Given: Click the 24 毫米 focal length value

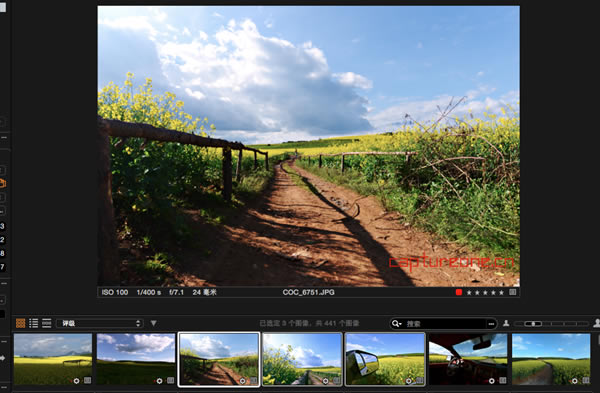Looking at the screenshot, I should 204,292.
